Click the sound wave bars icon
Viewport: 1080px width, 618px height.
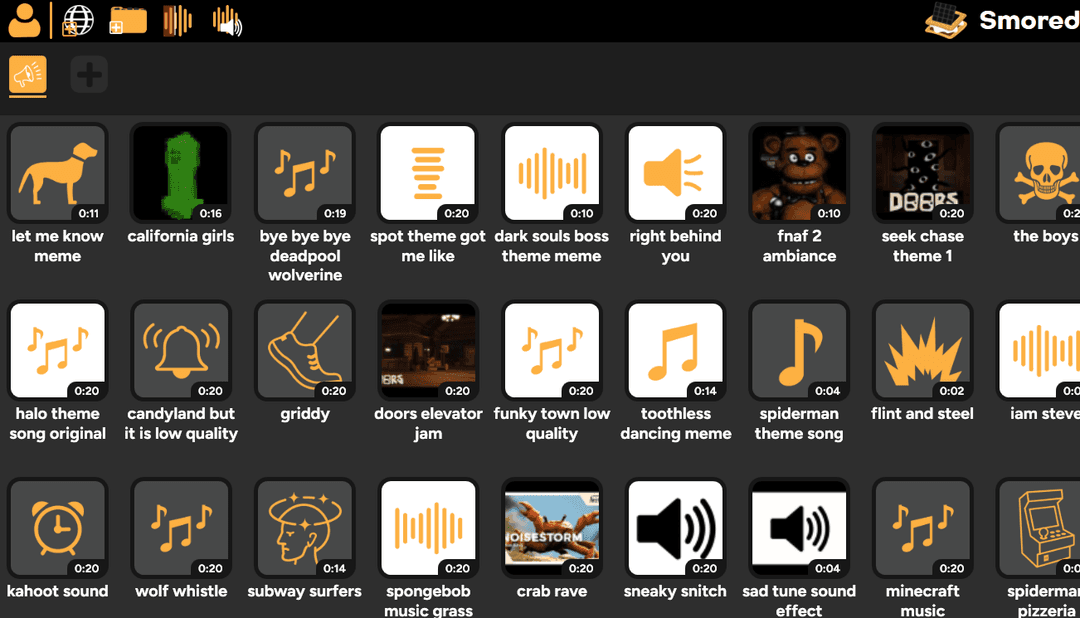pyautogui.click(x=177, y=20)
